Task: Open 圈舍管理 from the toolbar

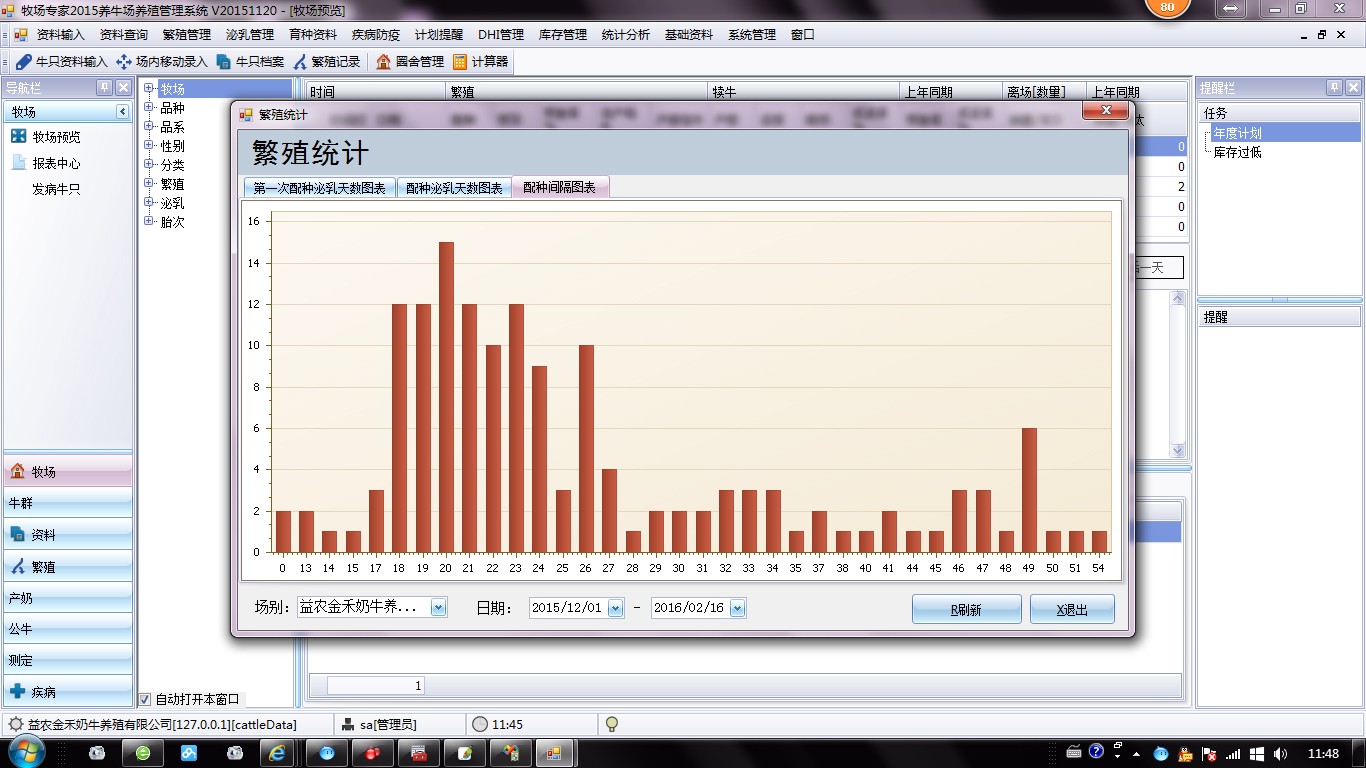Action: click(x=410, y=60)
